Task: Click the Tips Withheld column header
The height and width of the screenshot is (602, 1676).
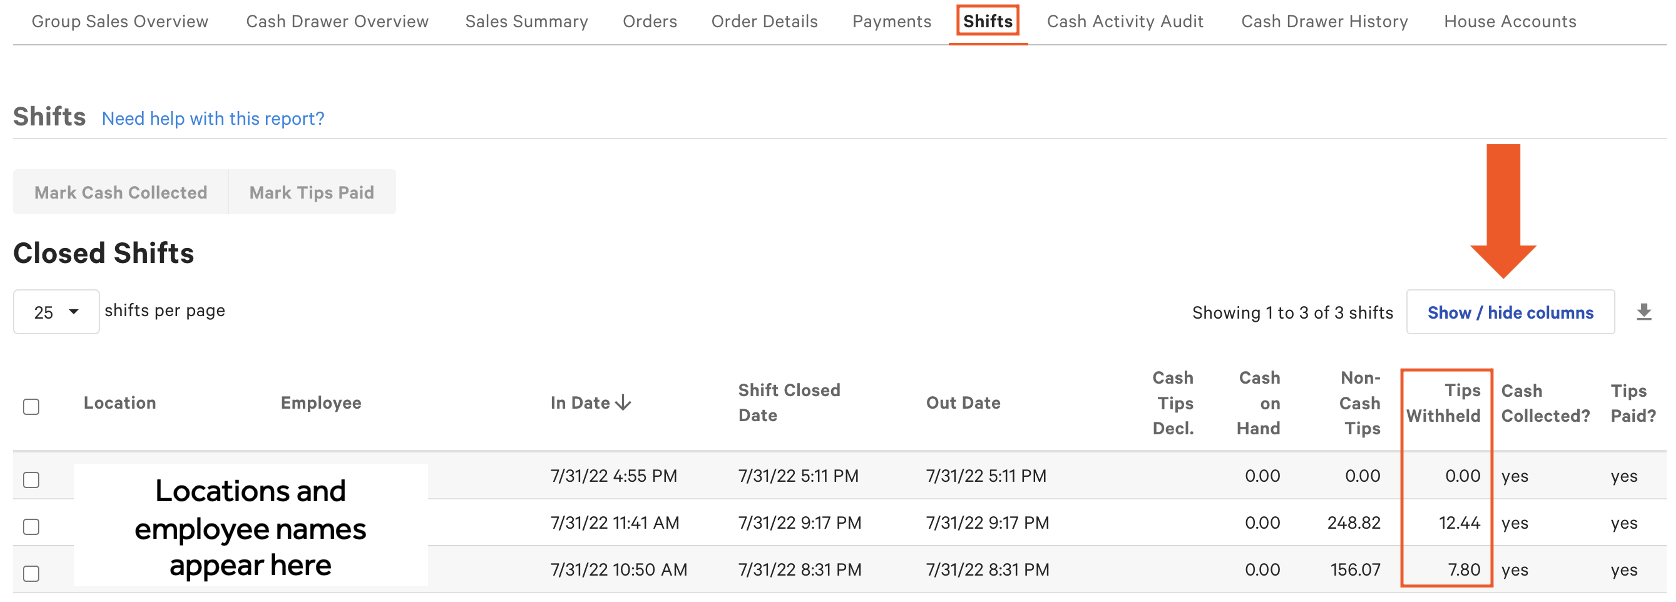Action: point(1444,403)
